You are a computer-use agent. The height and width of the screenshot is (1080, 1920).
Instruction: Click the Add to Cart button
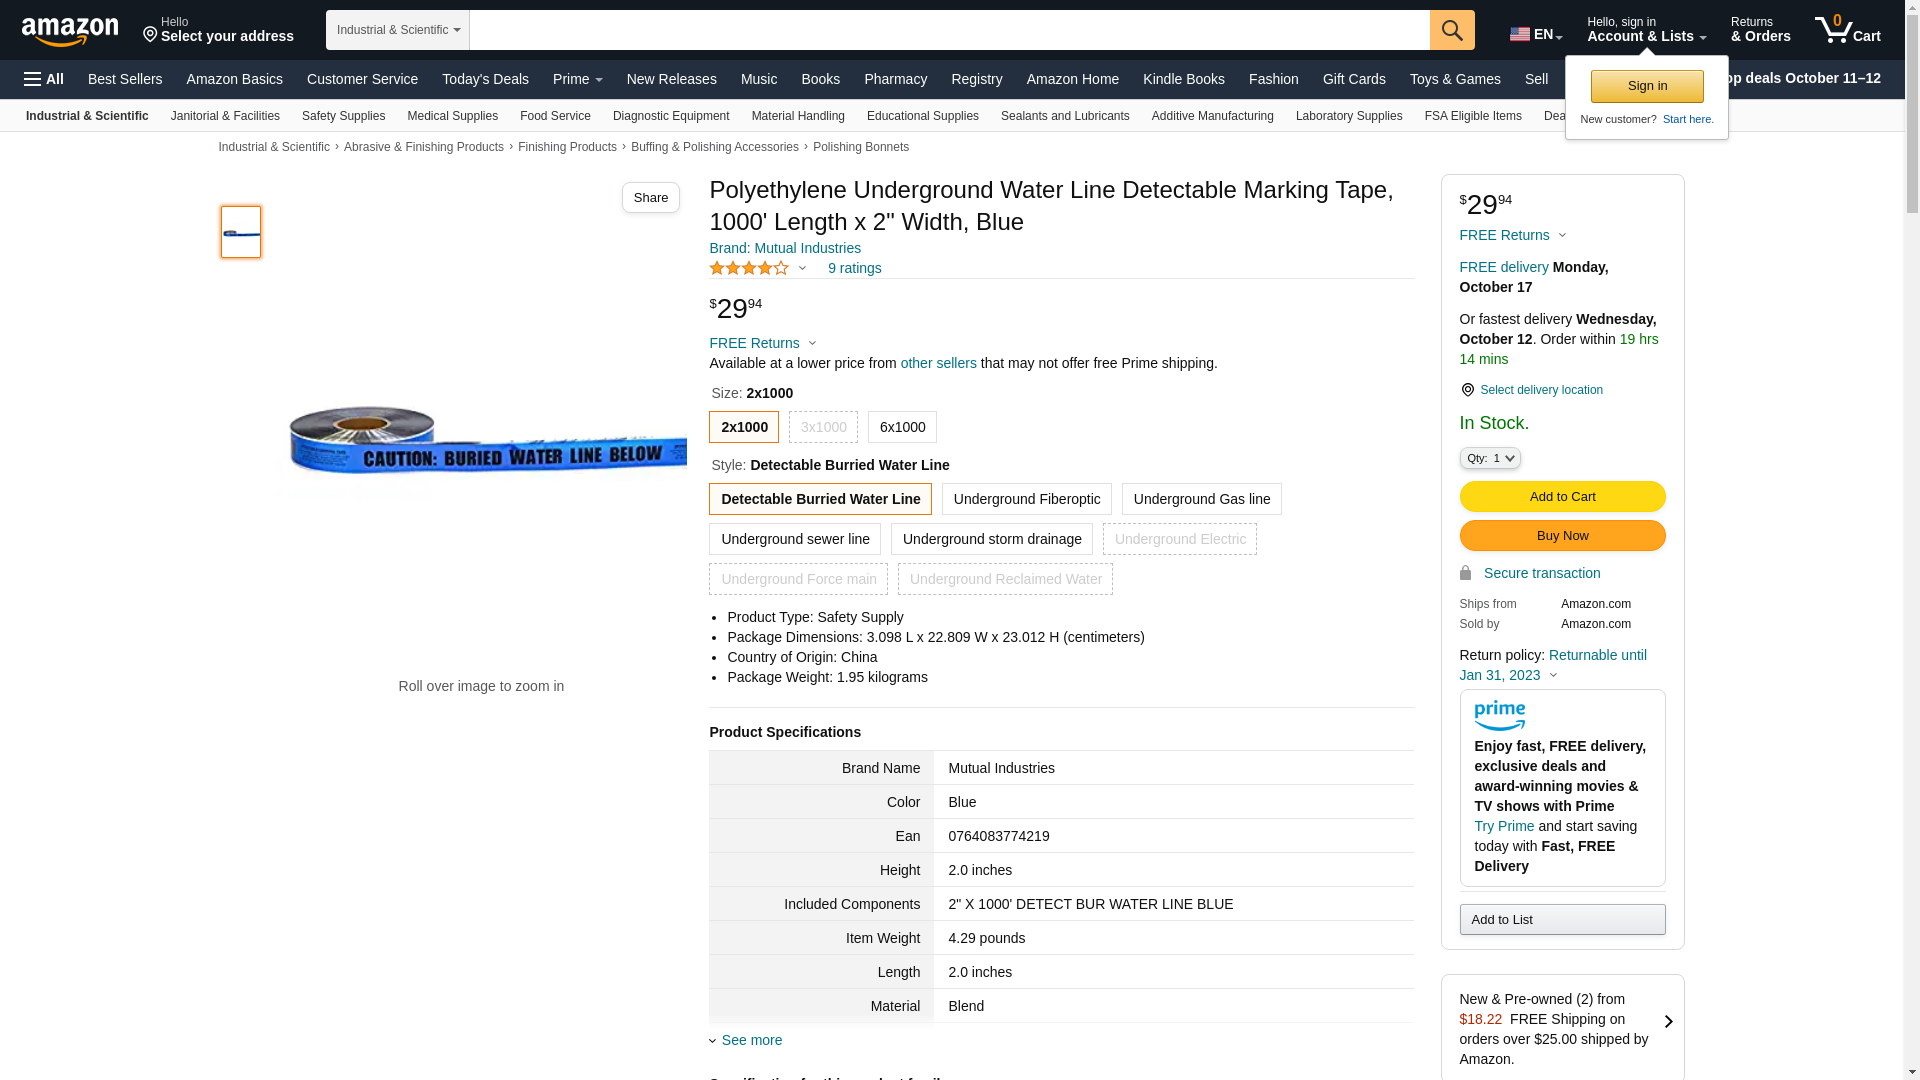pos(1562,497)
